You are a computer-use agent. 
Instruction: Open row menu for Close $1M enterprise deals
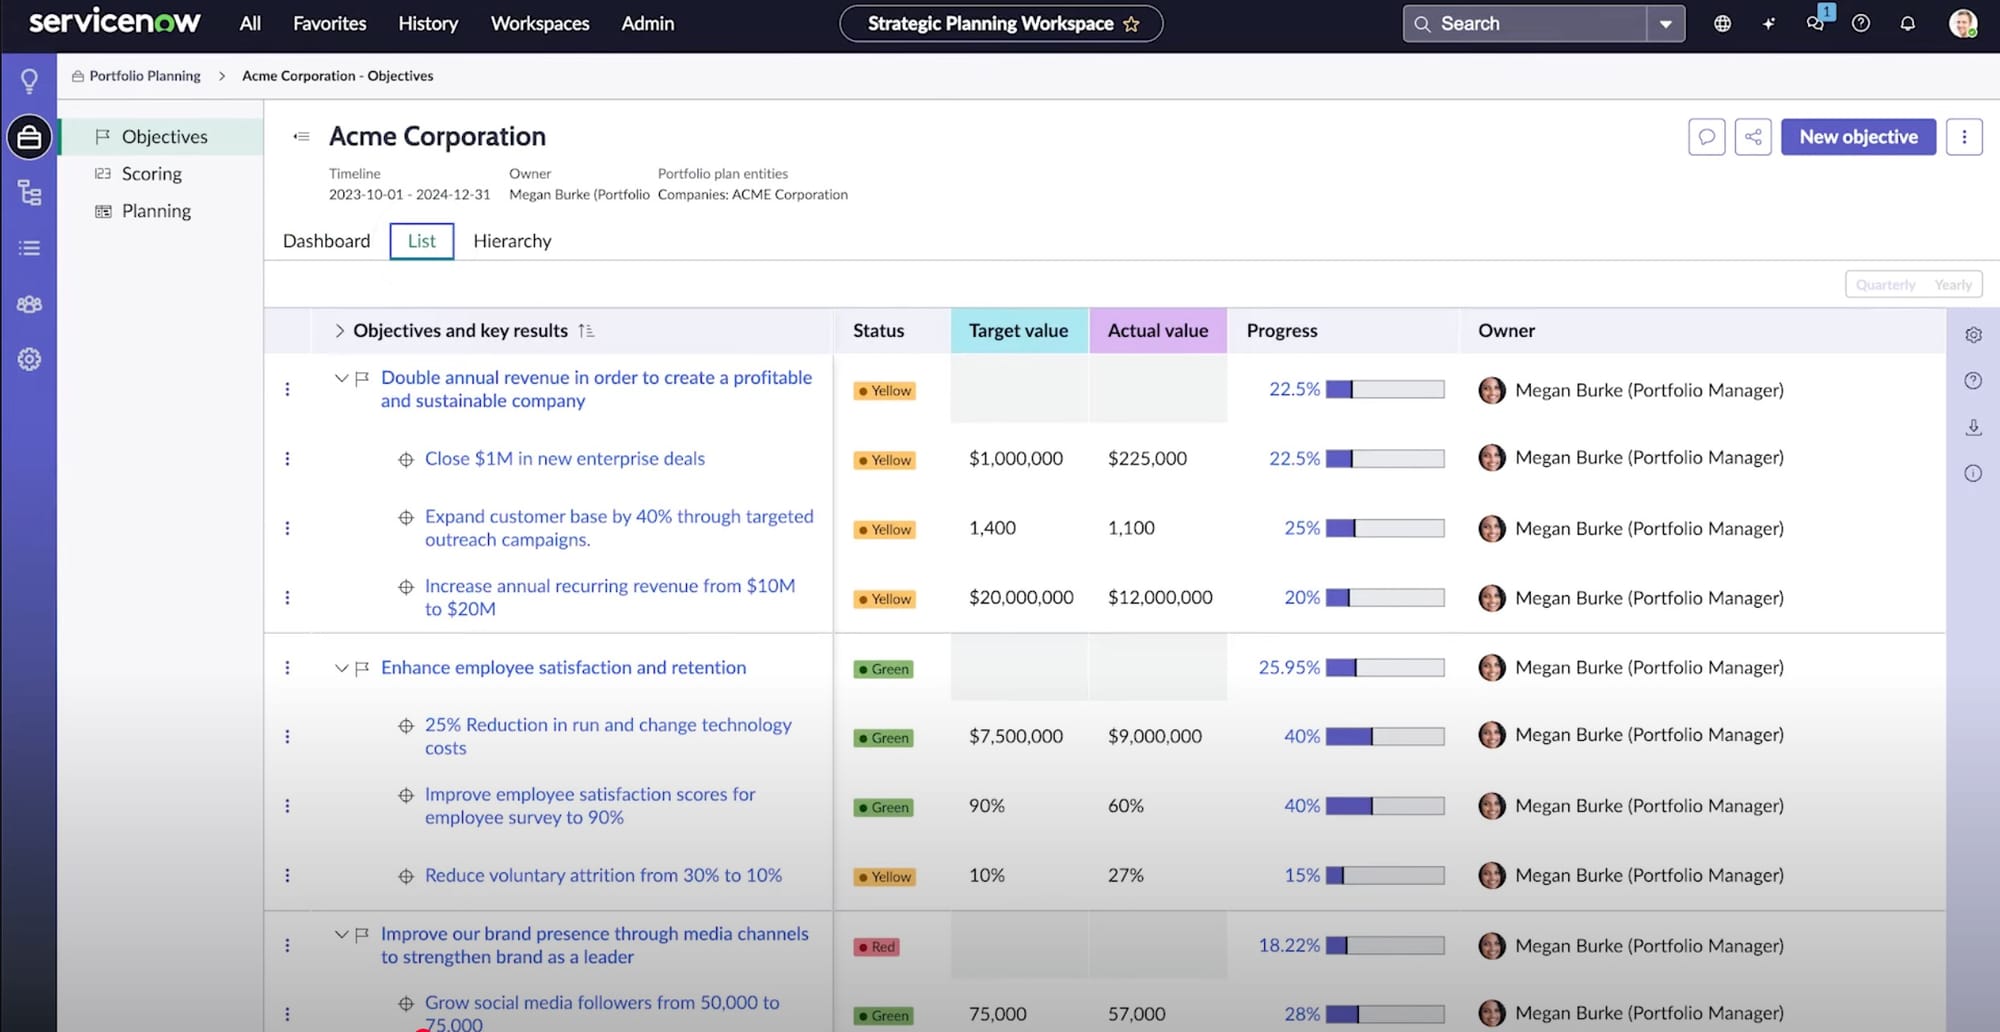pyautogui.click(x=287, y=459)
